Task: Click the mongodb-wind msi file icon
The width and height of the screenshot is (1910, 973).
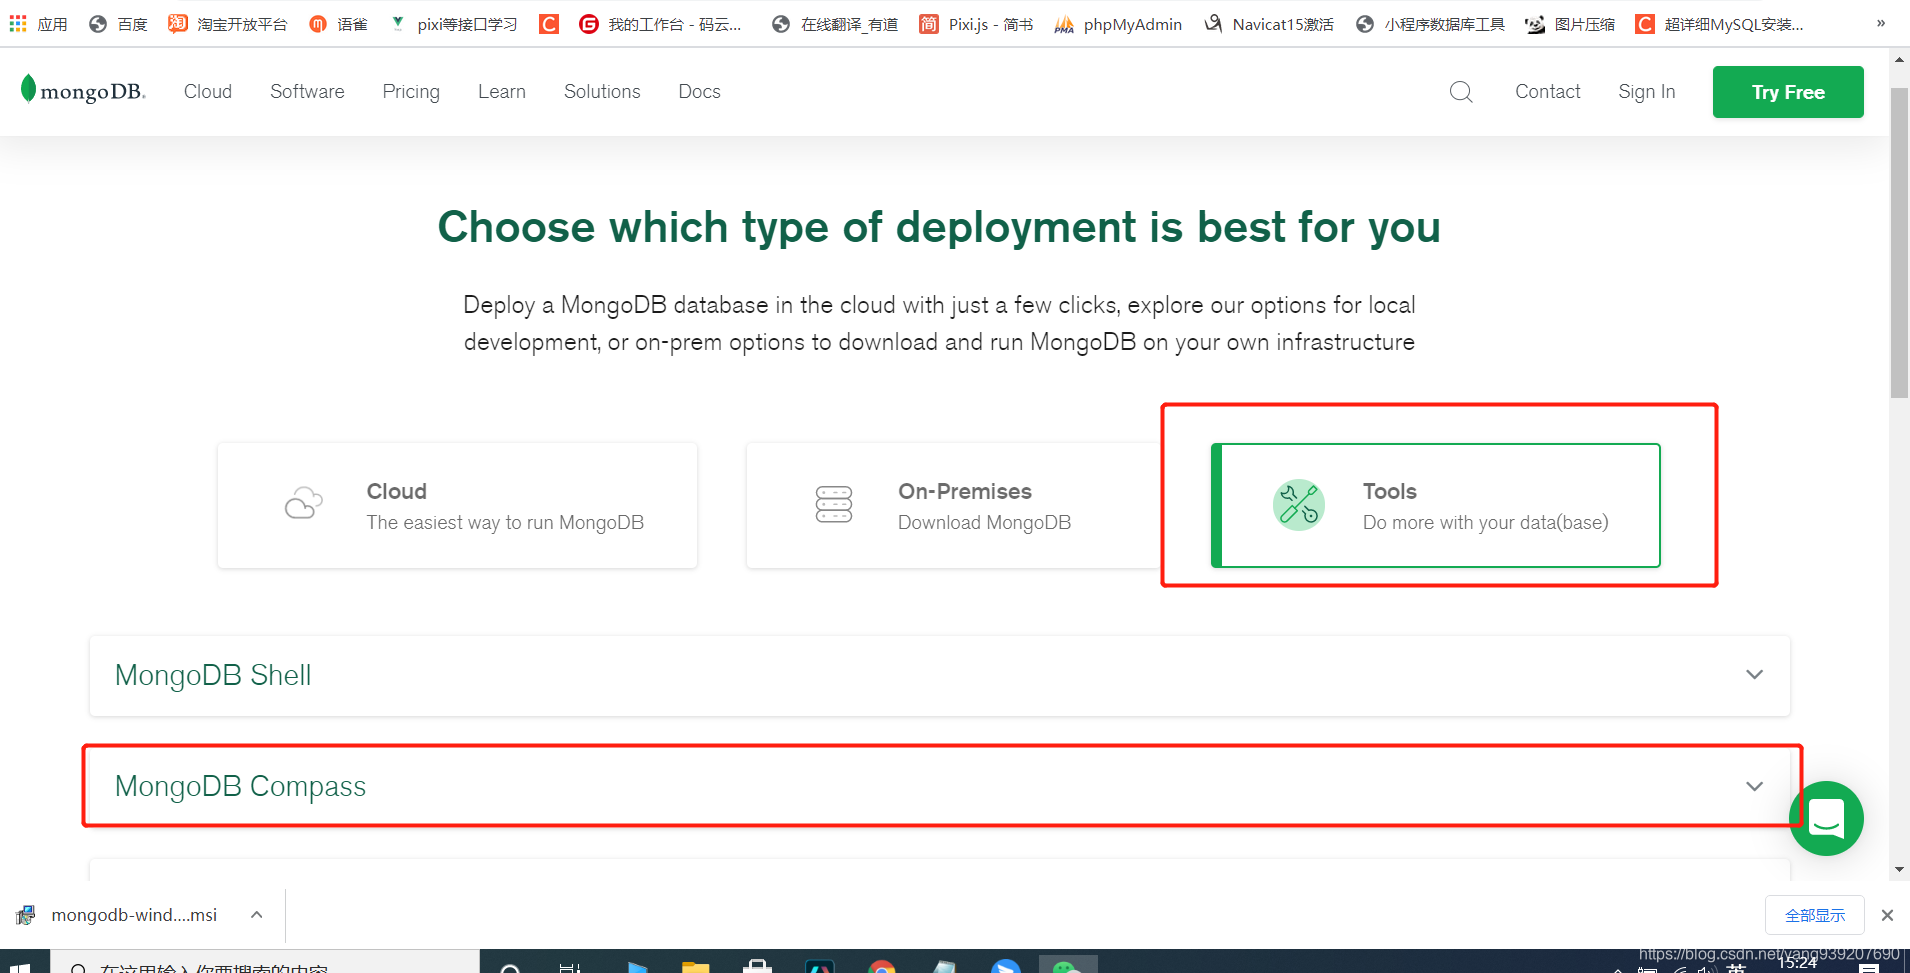Action: click(26, 915)
